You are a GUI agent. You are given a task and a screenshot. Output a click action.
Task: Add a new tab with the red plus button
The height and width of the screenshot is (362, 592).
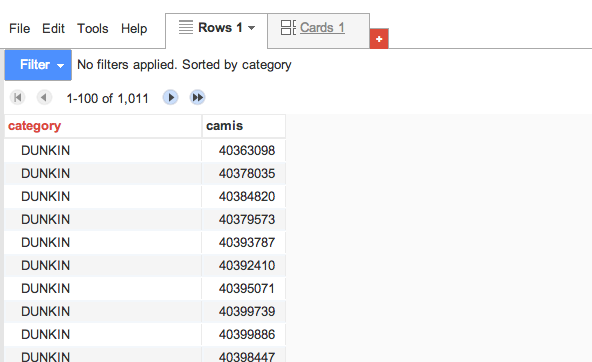379,39
